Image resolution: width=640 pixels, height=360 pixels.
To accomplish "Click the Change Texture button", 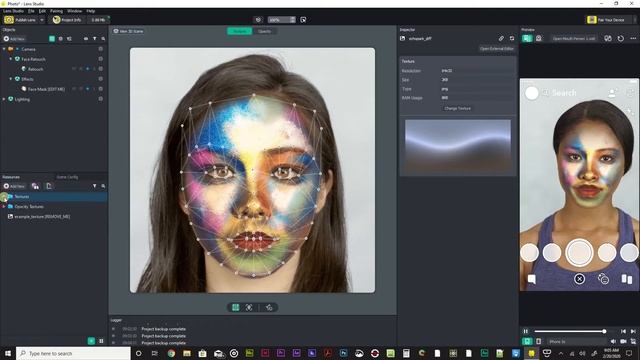I will (458, 109).
